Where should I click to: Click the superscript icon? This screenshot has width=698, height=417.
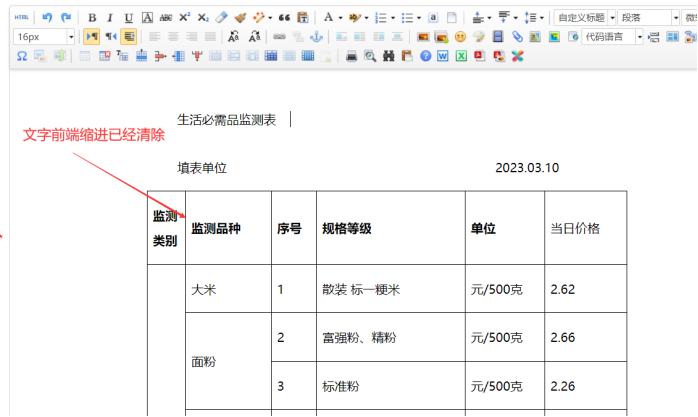[185, 18]
